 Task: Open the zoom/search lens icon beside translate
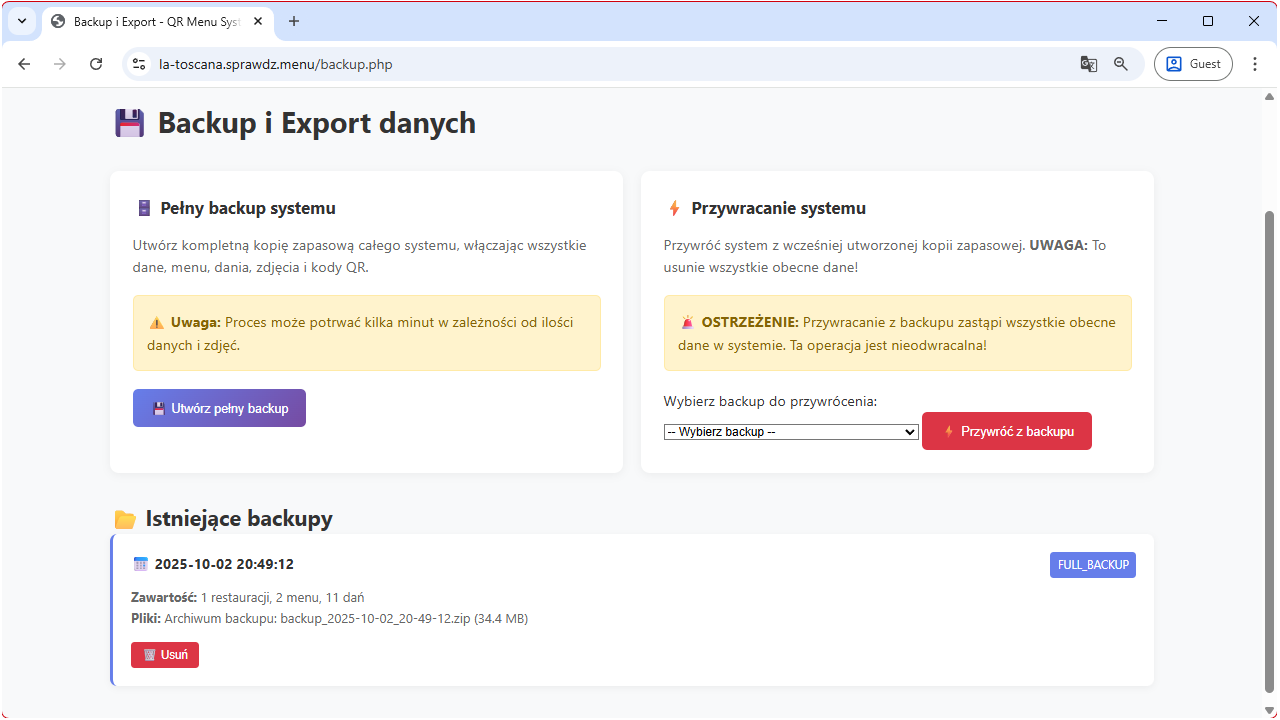pos(1120,63)
